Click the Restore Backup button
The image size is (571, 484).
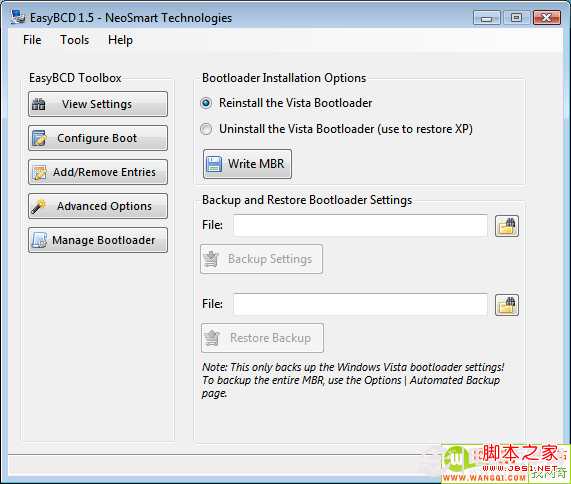pyautogui.click(x=262, y=338)
